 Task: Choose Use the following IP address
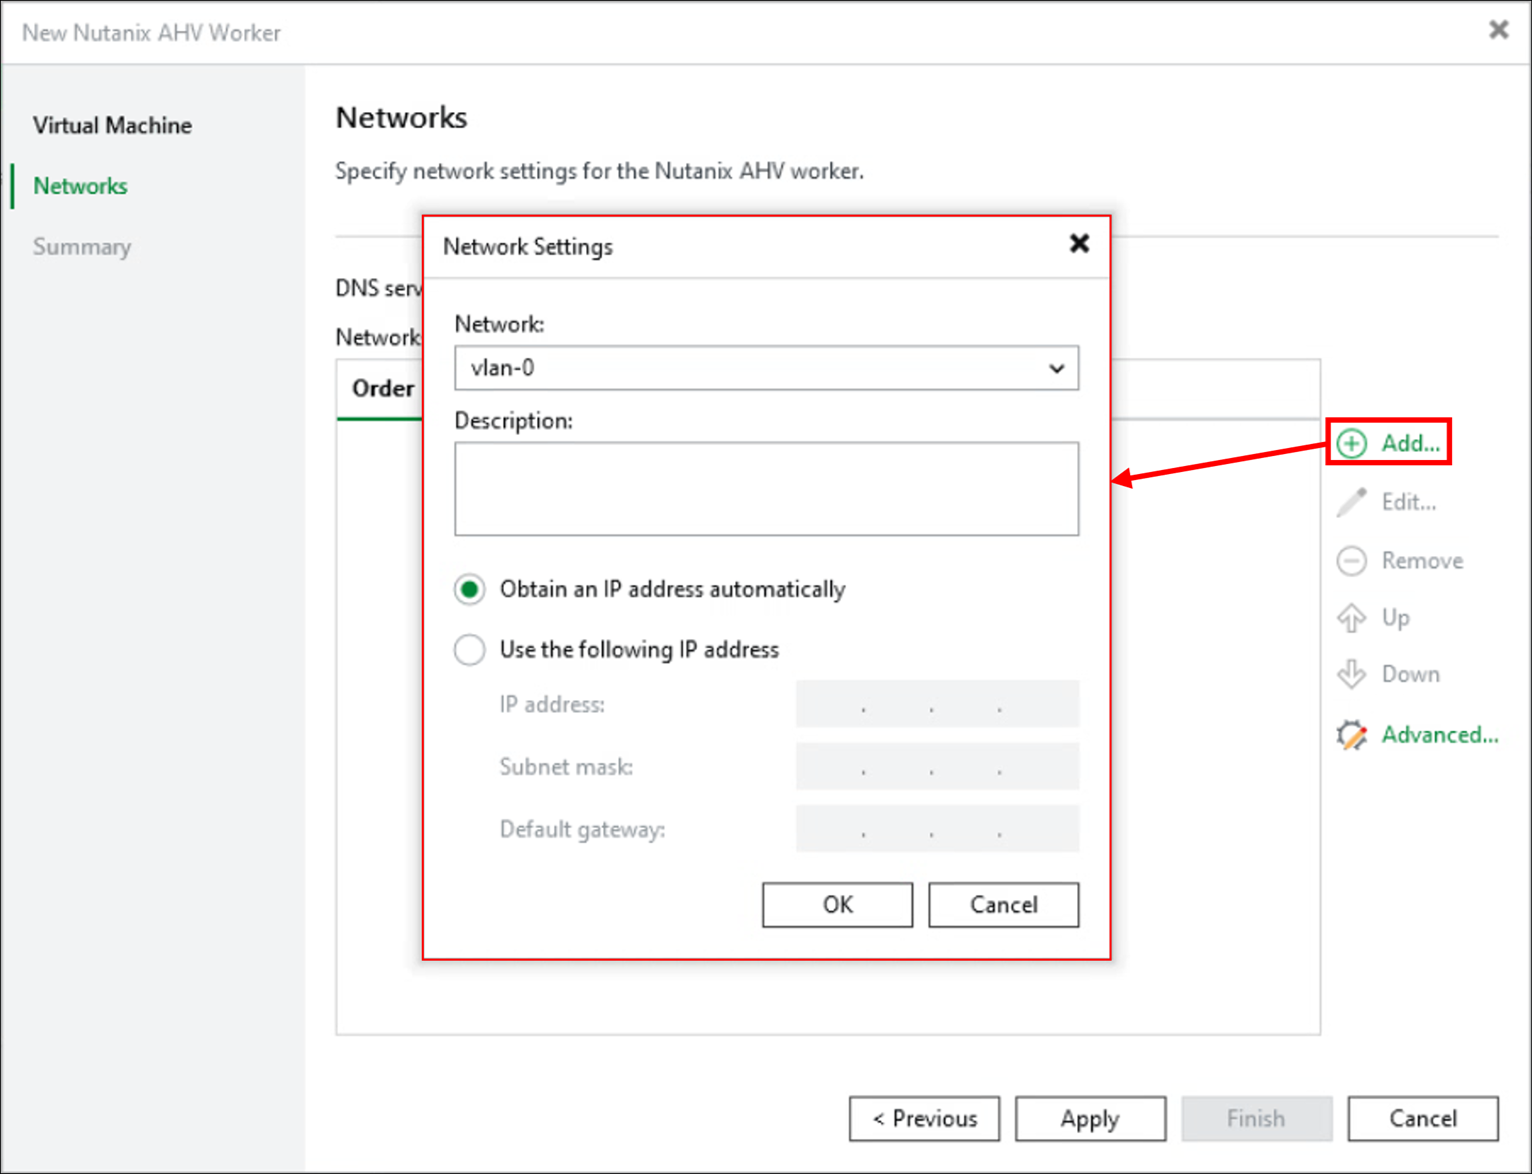469,650
